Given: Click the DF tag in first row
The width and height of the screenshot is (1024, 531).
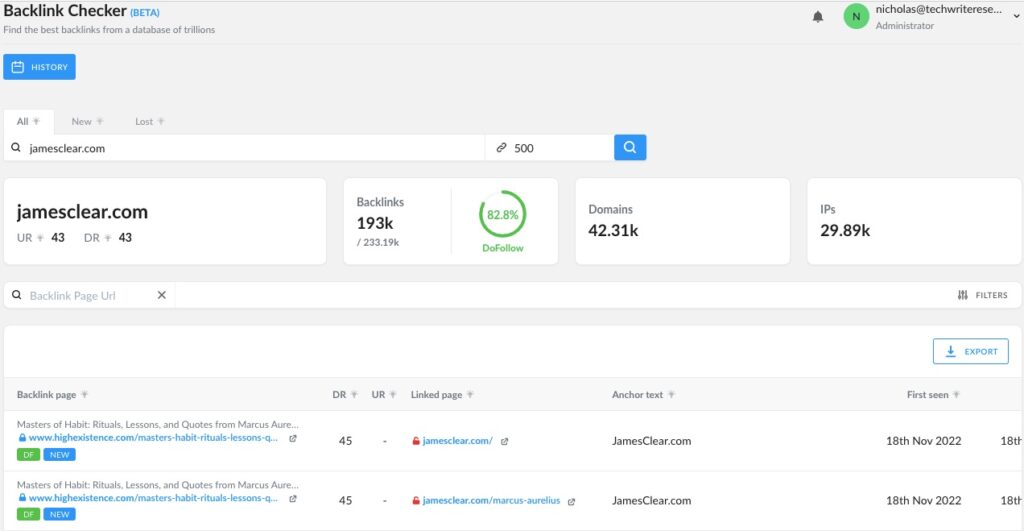Looking at the screenshot, I should pos(28,455).
